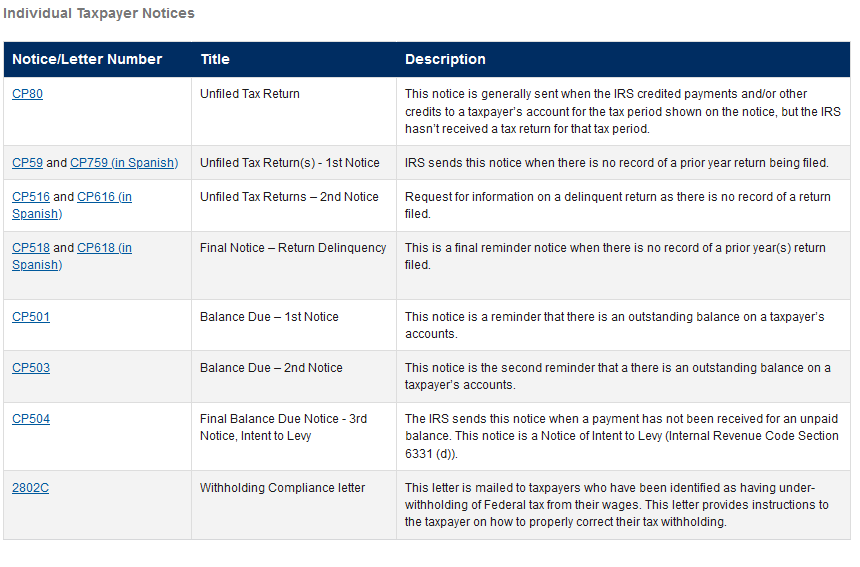The width and height of the screenshot is (860, 567).
Task: Click the CP59 notice link
Action: coord(27,163)
